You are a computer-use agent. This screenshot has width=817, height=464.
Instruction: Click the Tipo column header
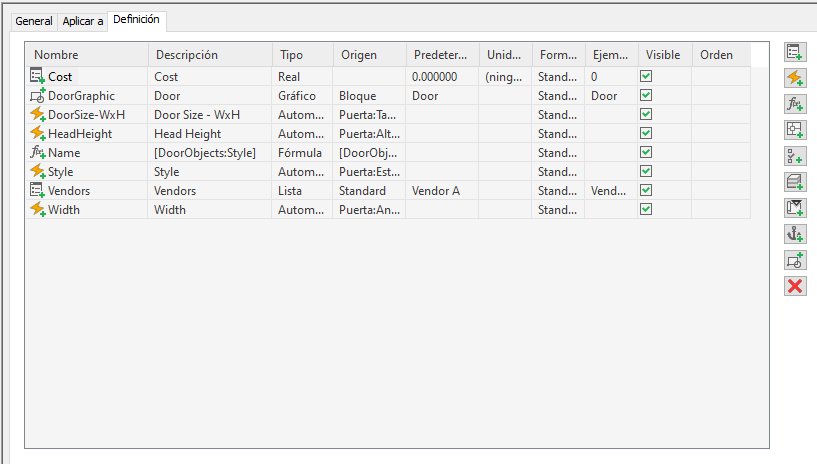302,55
